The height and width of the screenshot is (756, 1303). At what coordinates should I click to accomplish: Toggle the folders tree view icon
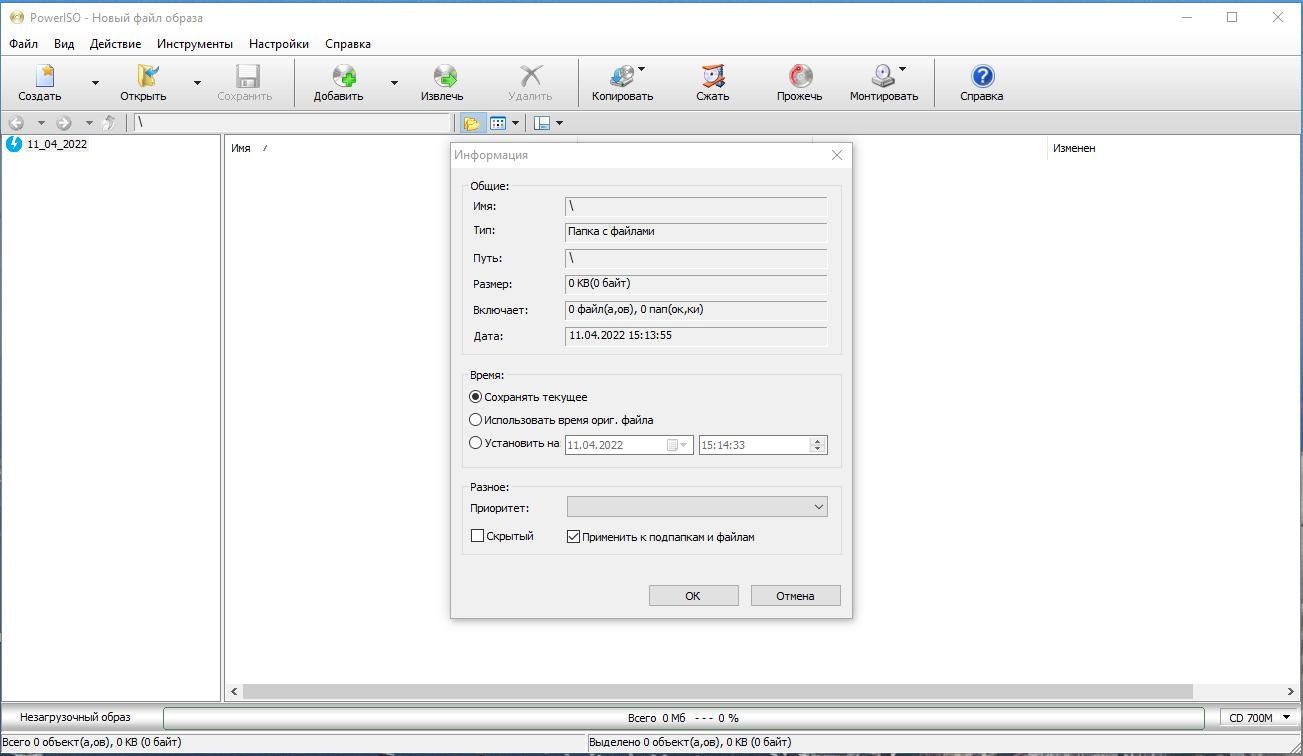[x=471, y=123]
